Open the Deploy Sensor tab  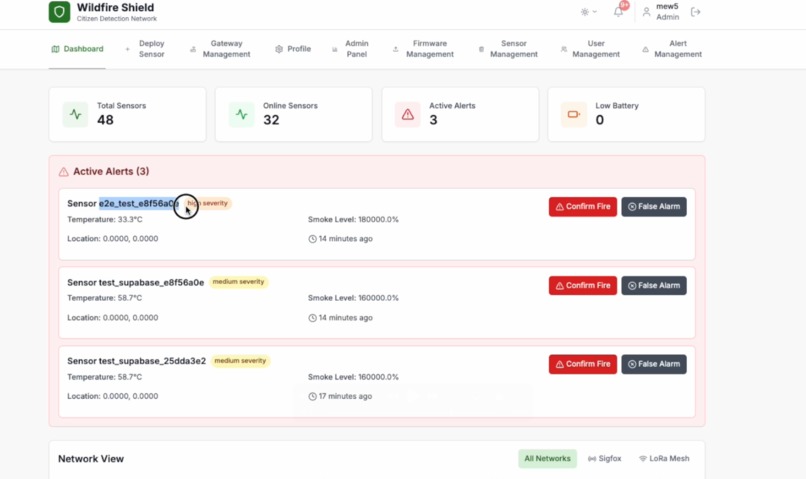(145, 49)
